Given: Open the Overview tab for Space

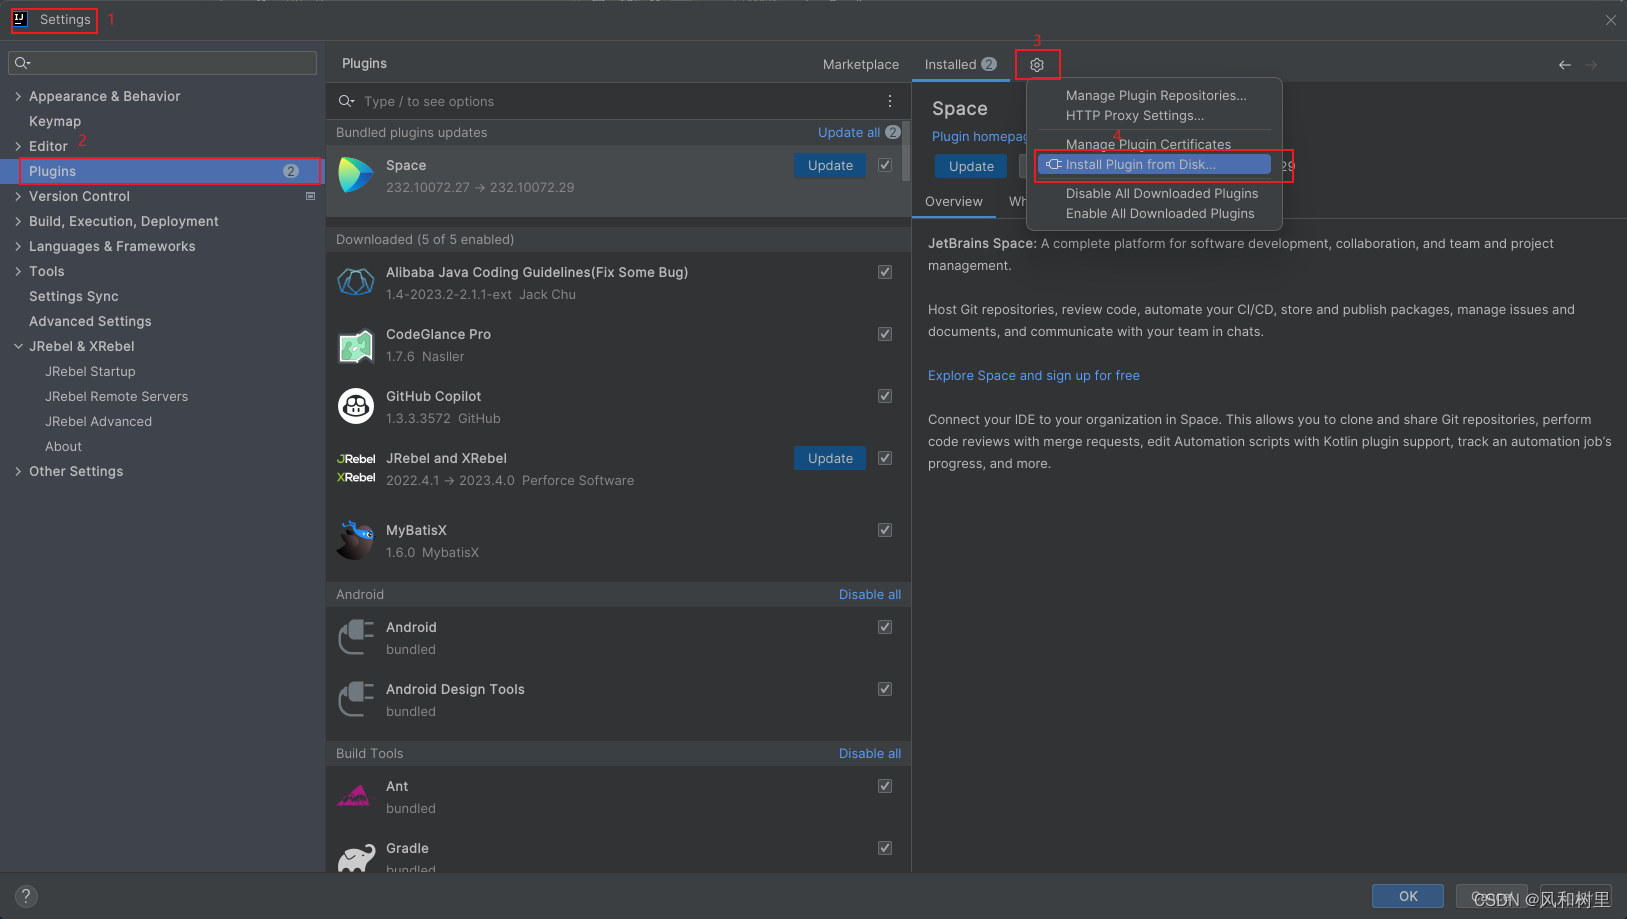Looking at the screenshot, I should pyautogui.click(x=954, y=201).
